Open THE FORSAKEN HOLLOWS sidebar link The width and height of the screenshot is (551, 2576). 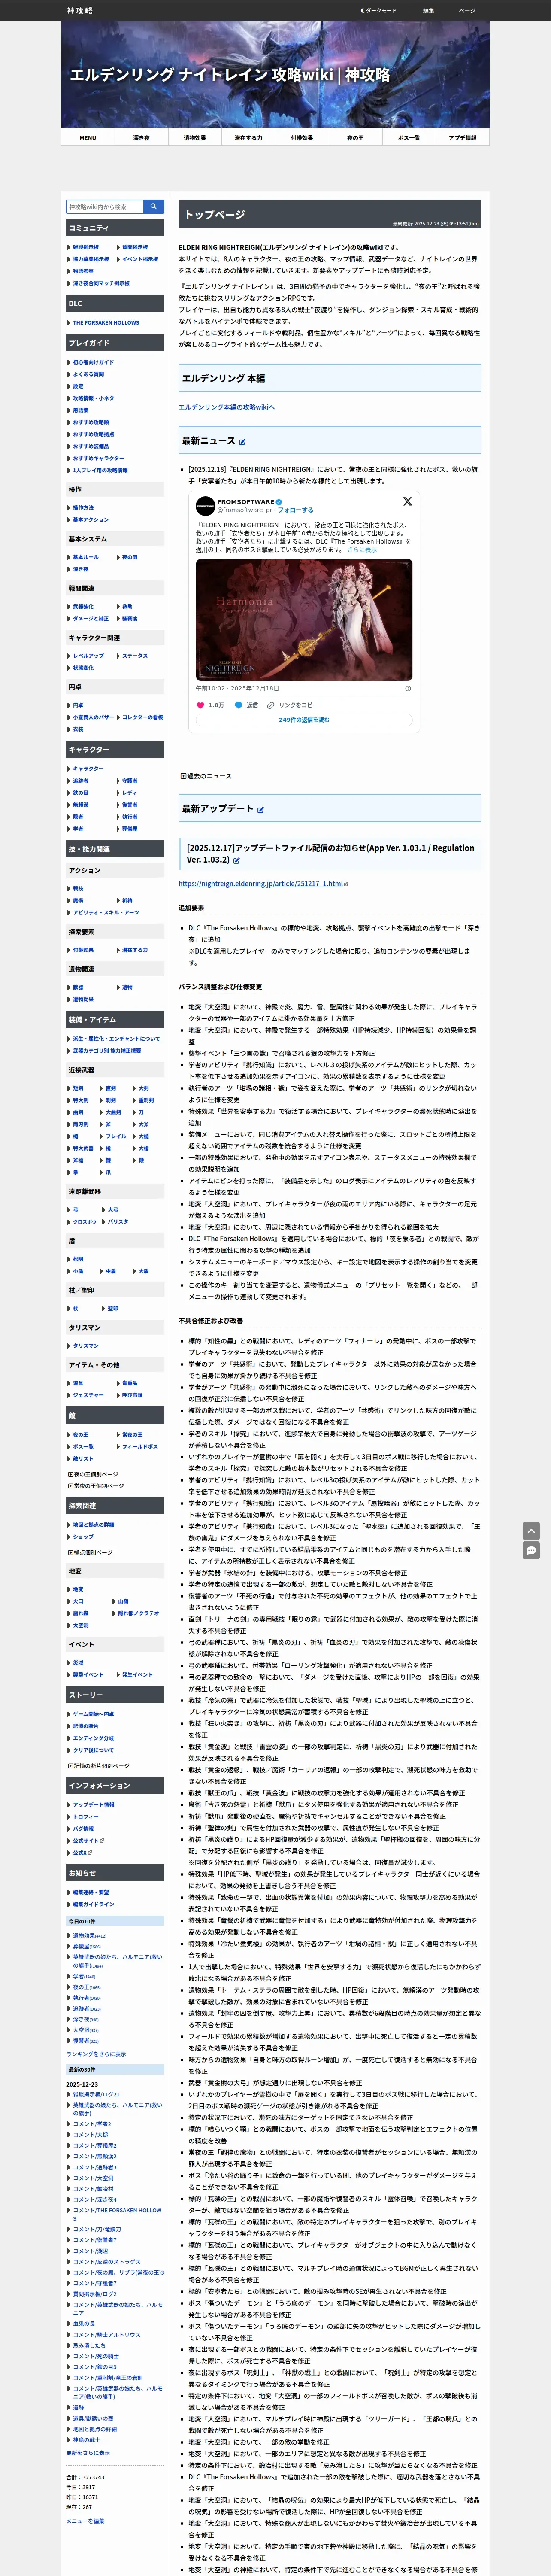[x=106, y=323]
